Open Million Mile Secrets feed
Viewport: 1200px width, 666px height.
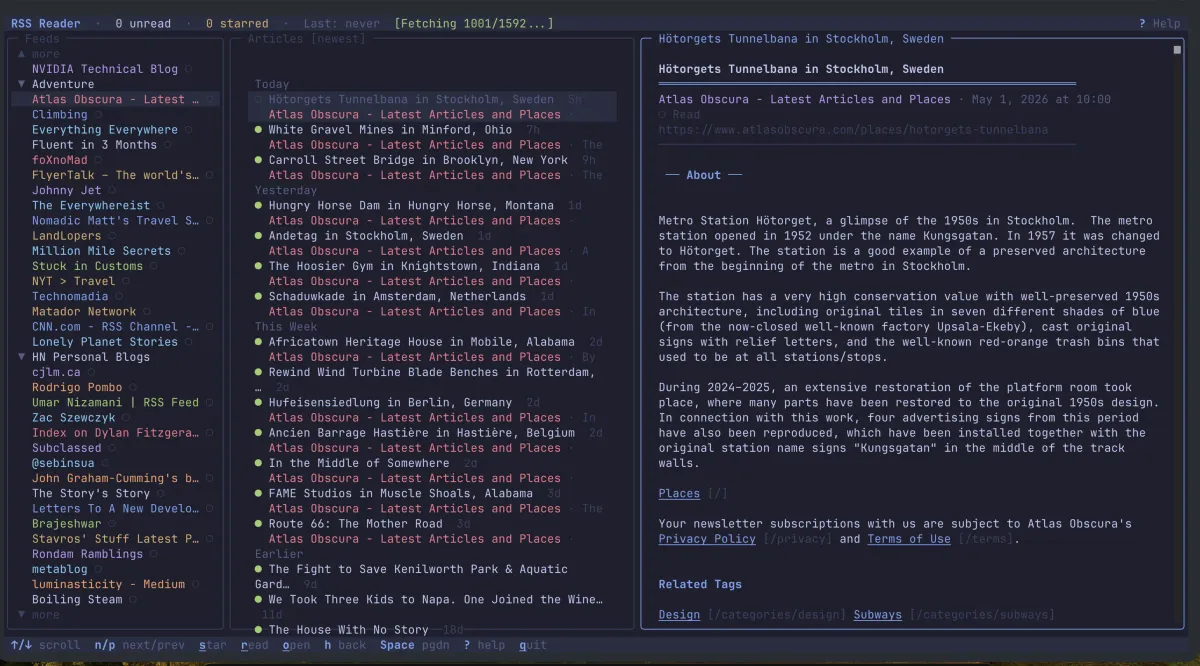[x=101, y=251]
